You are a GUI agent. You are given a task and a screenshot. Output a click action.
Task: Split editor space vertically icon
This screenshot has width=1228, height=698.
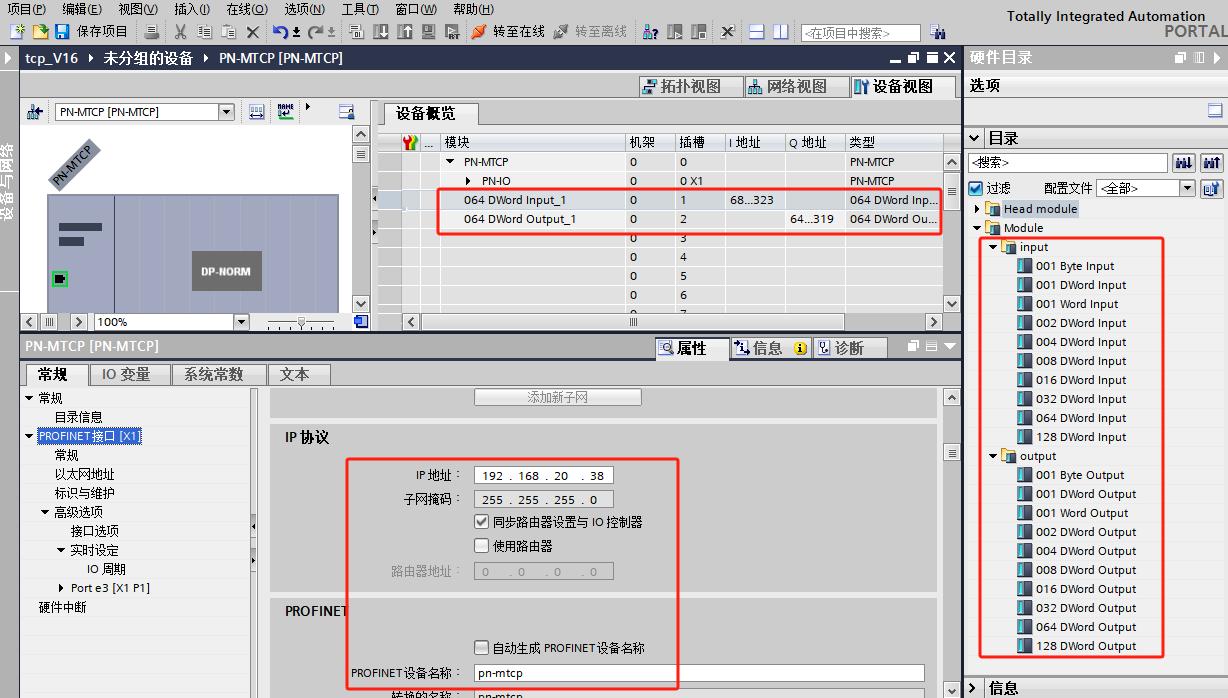click(x=781, y=32)
